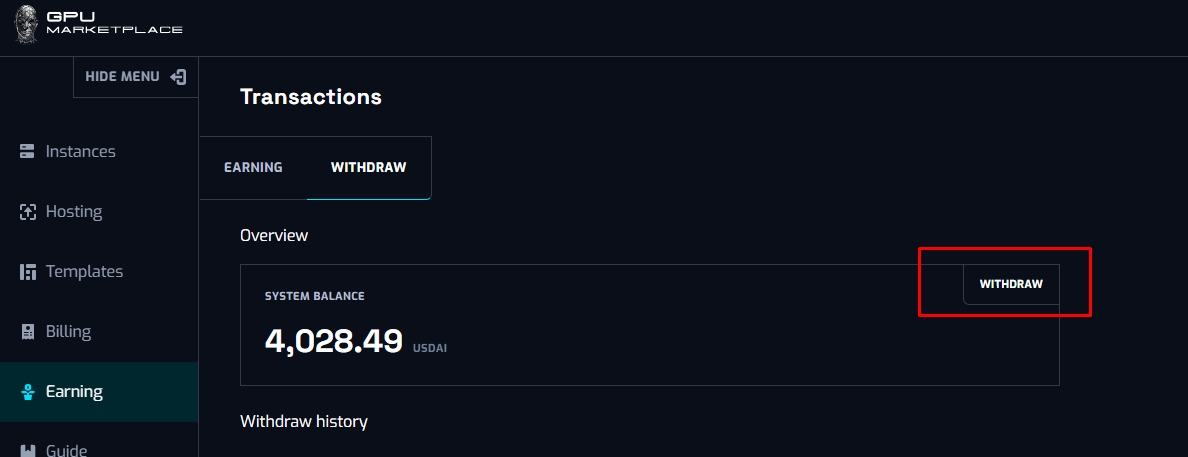Navigate to the Billing text link
Screen dimensions: 1188x457
pos(68,332)
